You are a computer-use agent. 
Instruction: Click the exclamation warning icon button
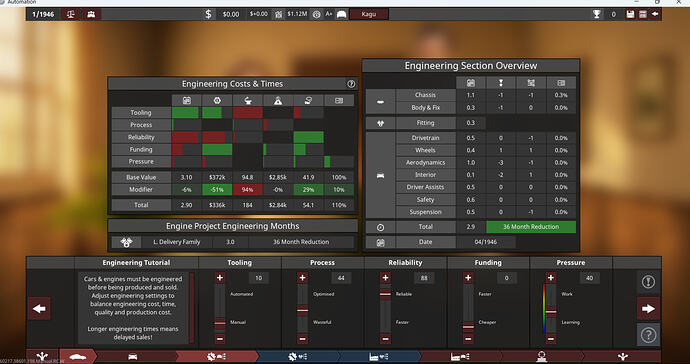(648, 282)
